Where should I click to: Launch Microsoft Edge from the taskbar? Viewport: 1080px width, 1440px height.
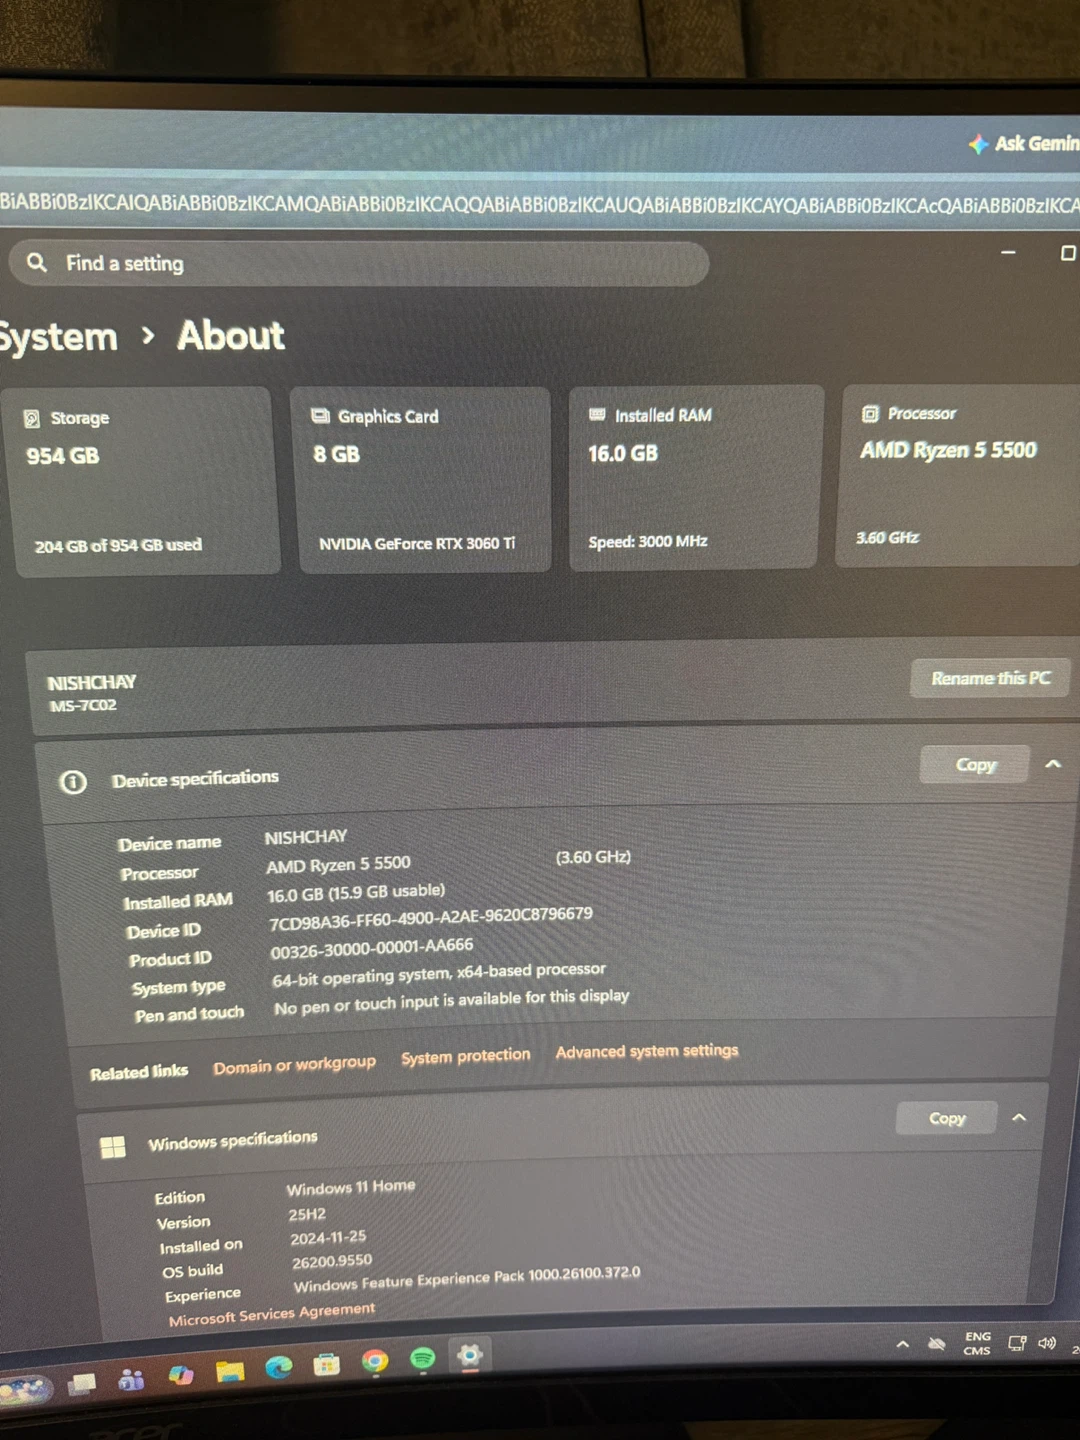(x=279, y=1367)
